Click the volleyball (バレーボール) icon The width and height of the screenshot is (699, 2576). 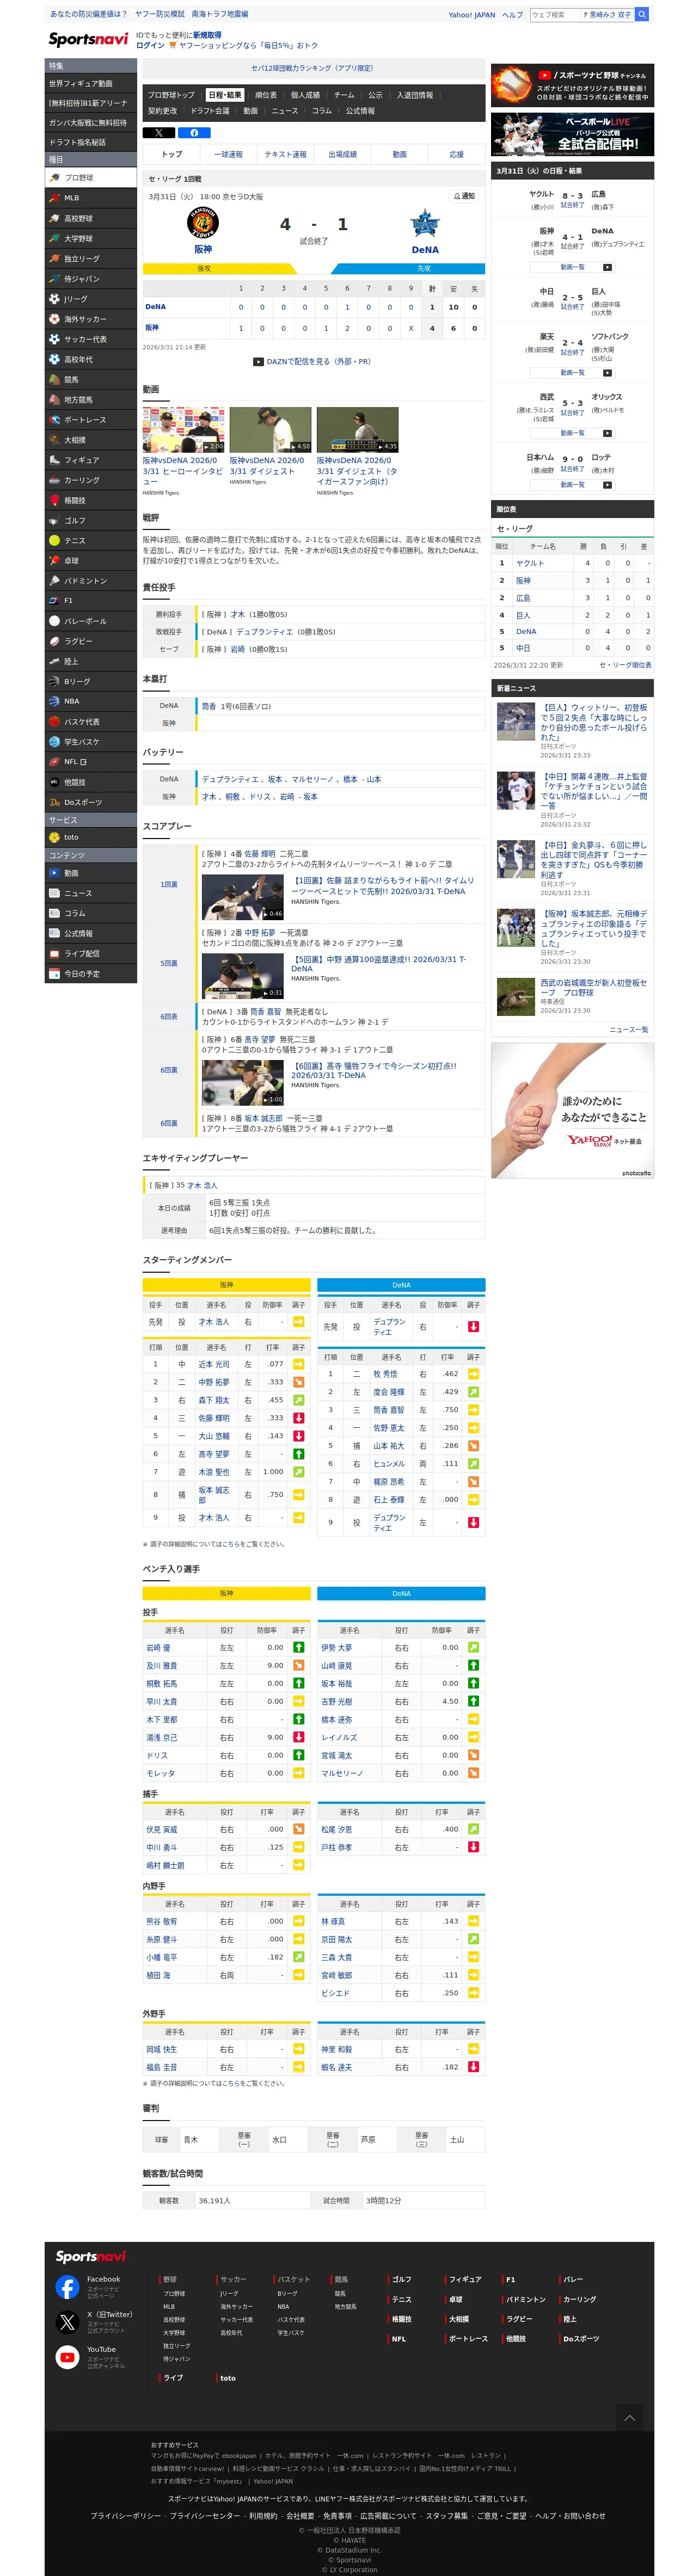point(54,621)
